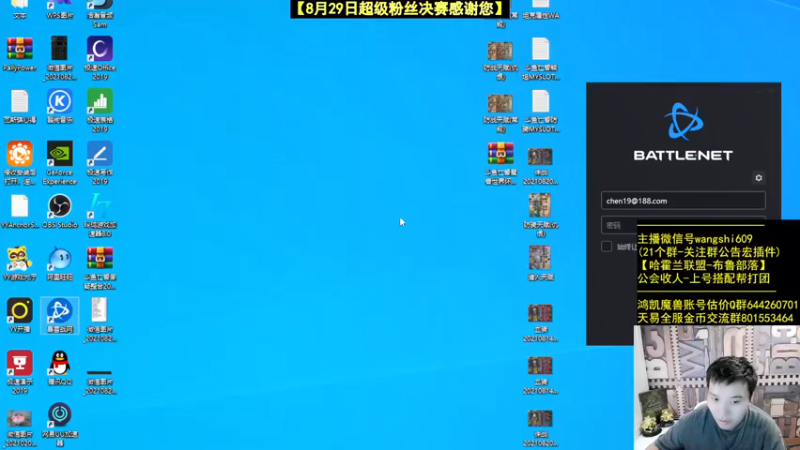The image size is (800, 450).
Task: Select the WinRAR archive in right icon column
Action: pos(501,163)
